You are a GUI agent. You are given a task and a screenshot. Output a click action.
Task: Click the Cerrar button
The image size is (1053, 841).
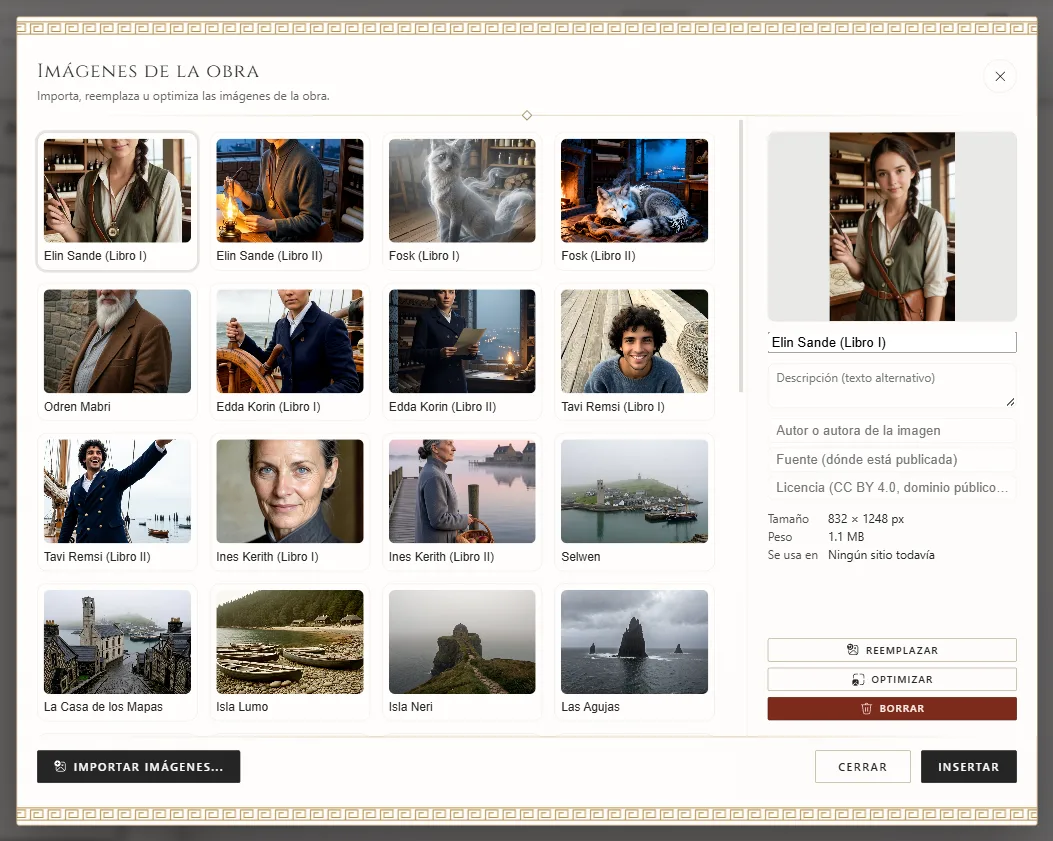point(862,766)
